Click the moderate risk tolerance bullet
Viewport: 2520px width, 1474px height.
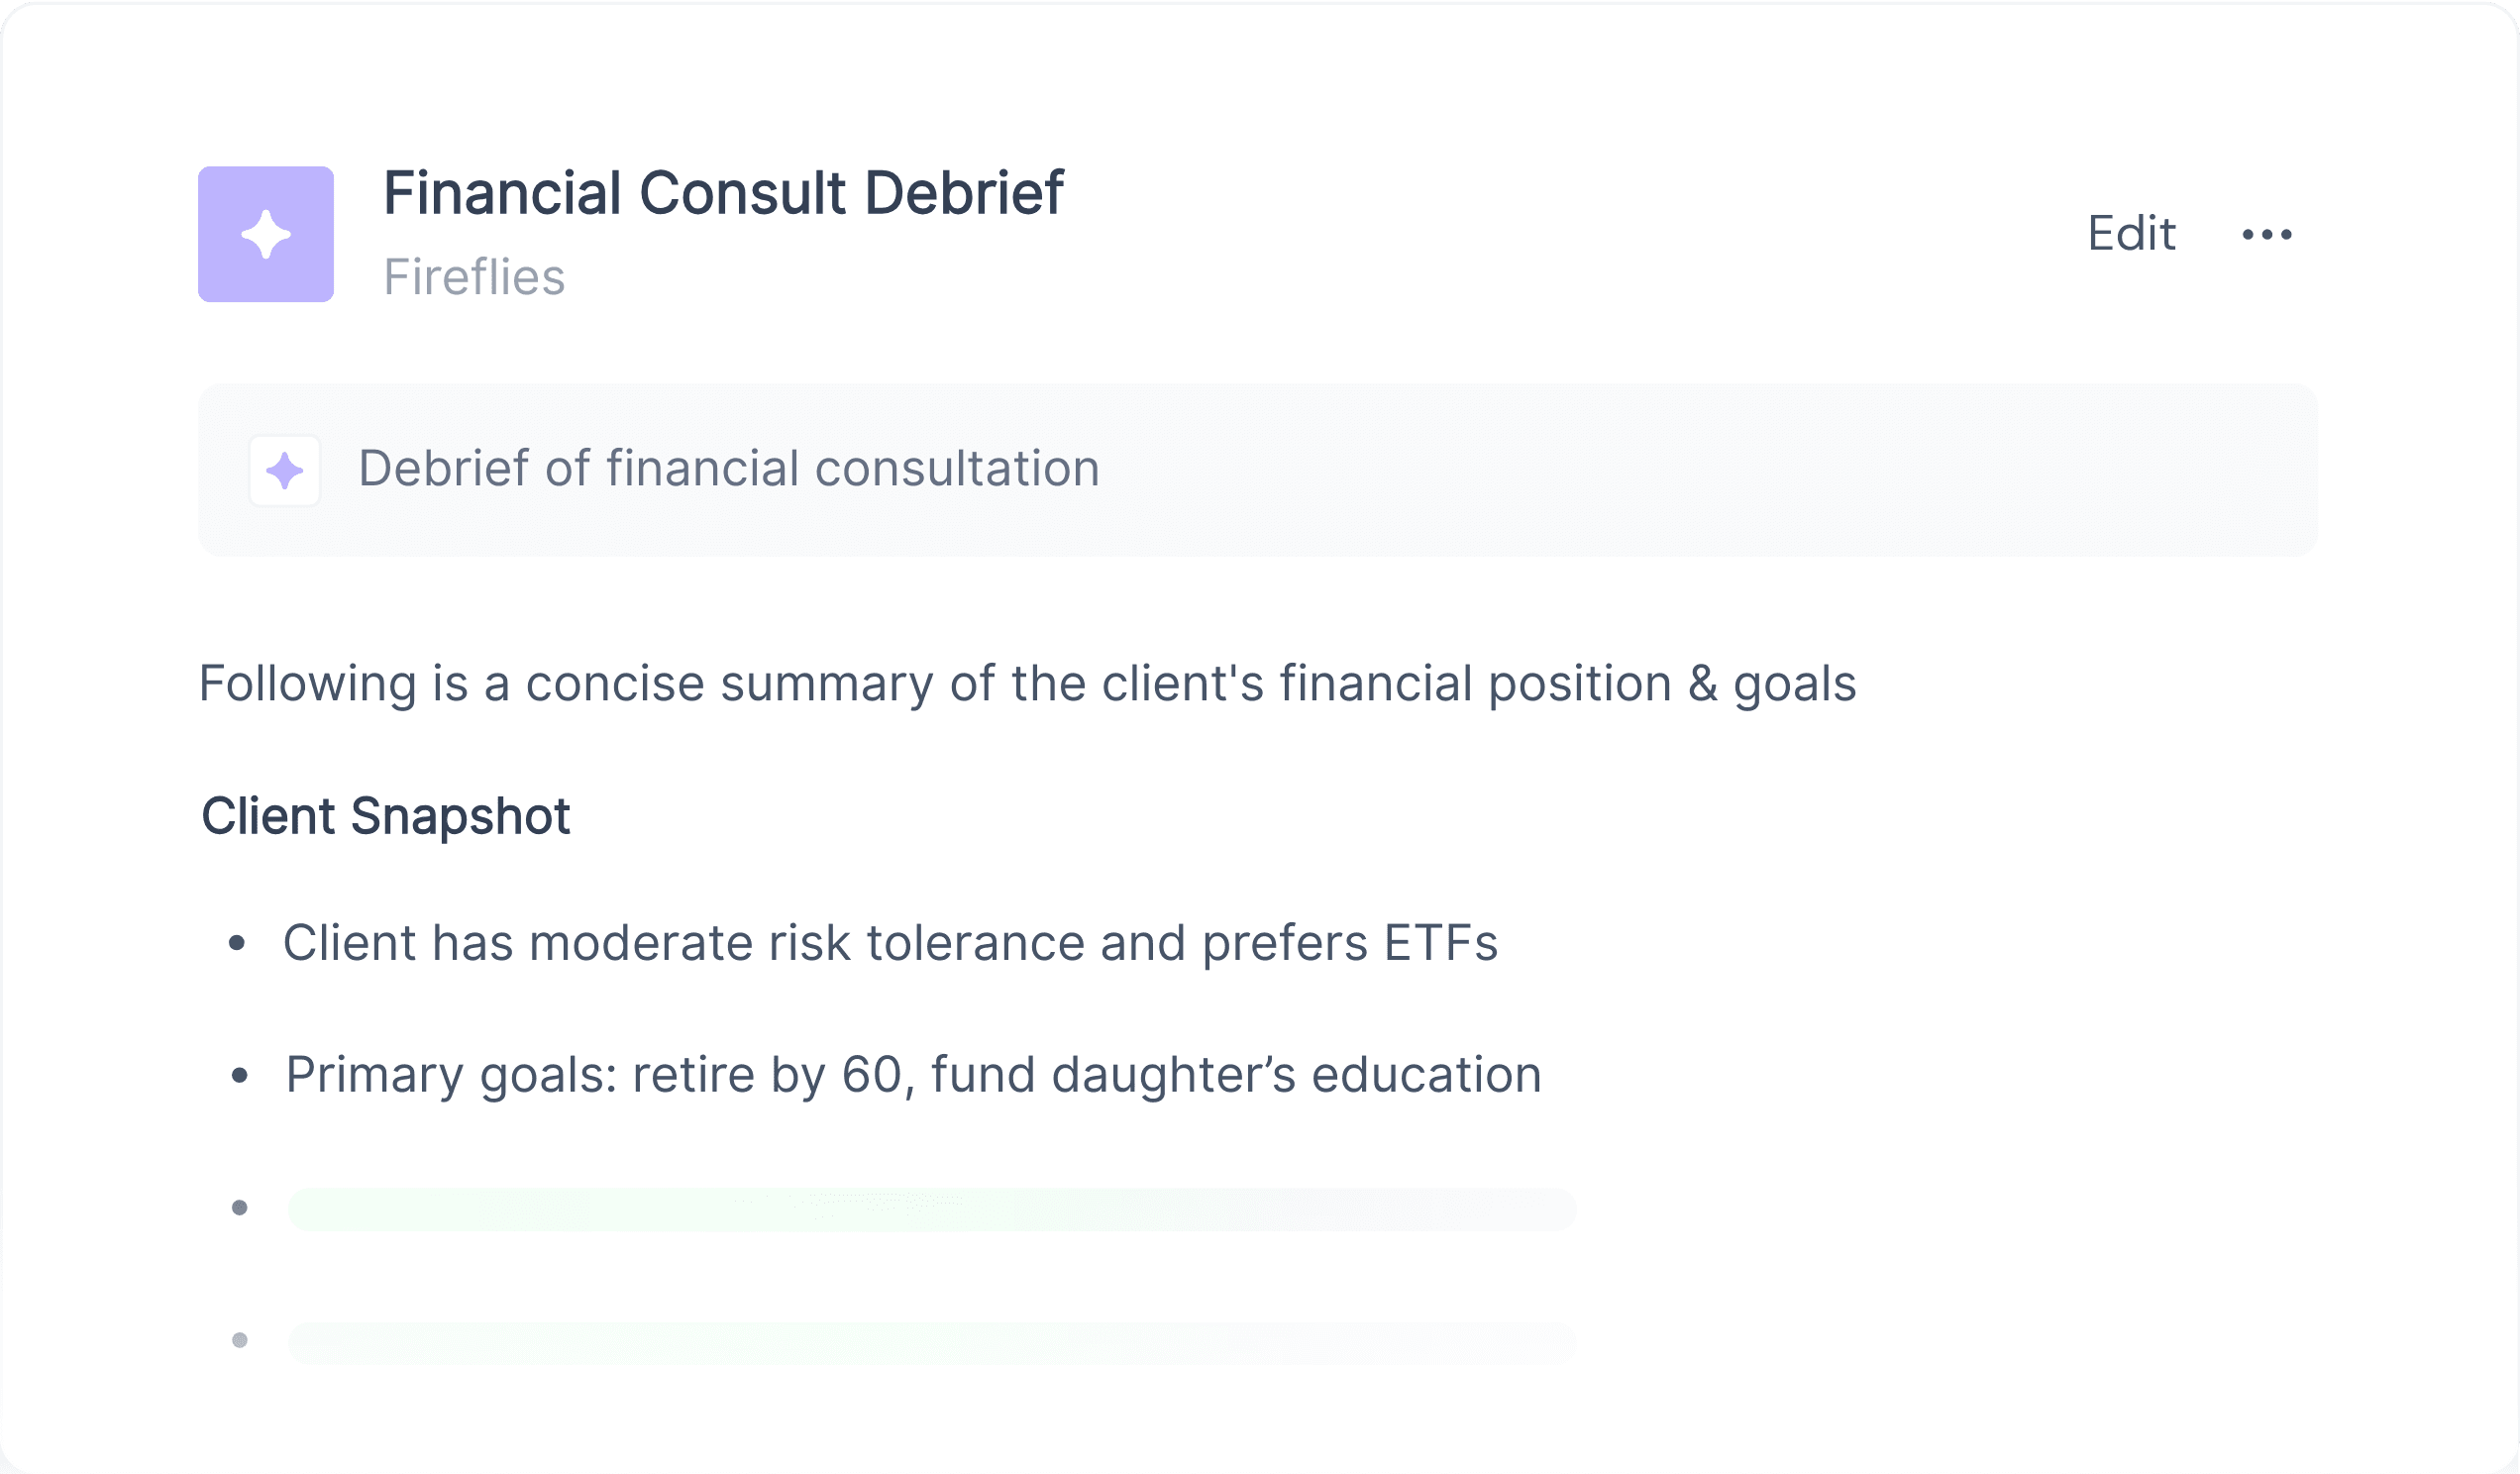pyautogui.click(x=890, y=943)
